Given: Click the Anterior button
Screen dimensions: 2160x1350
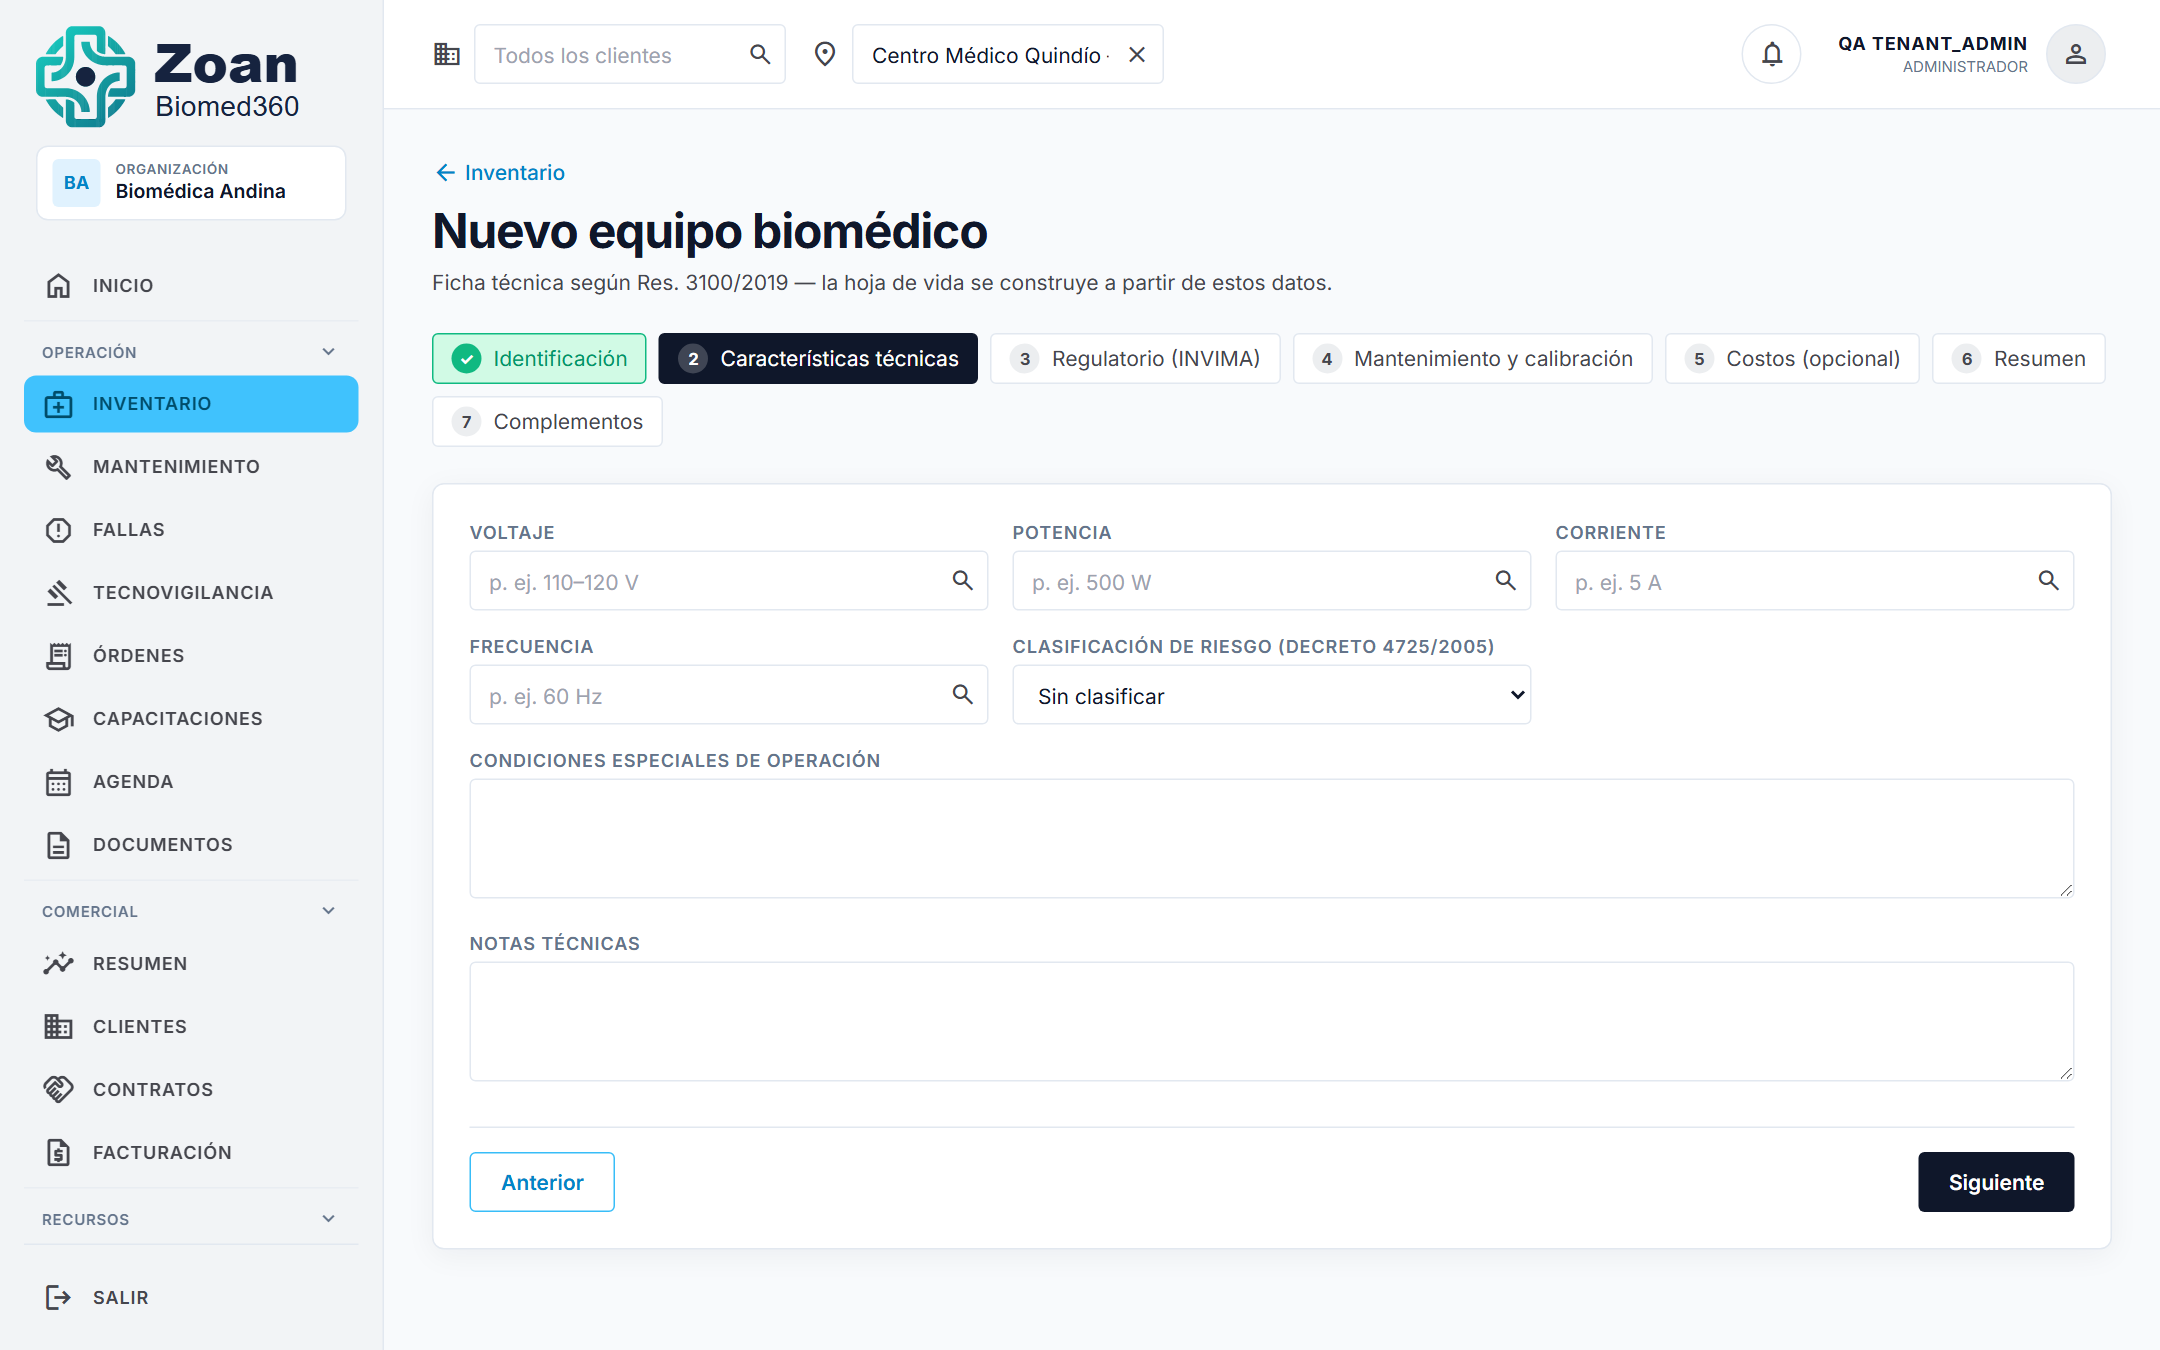Looking at the screenshot, I should [x=542, y=1182].
